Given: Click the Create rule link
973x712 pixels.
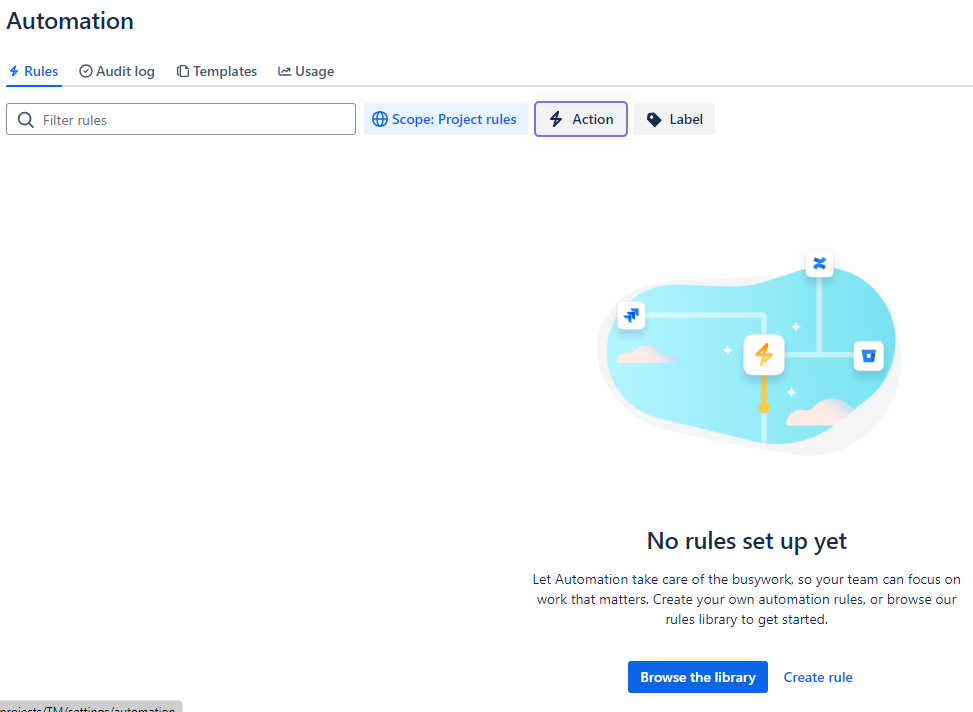Looking at the screenshot, I should click(x=818, y=677).
